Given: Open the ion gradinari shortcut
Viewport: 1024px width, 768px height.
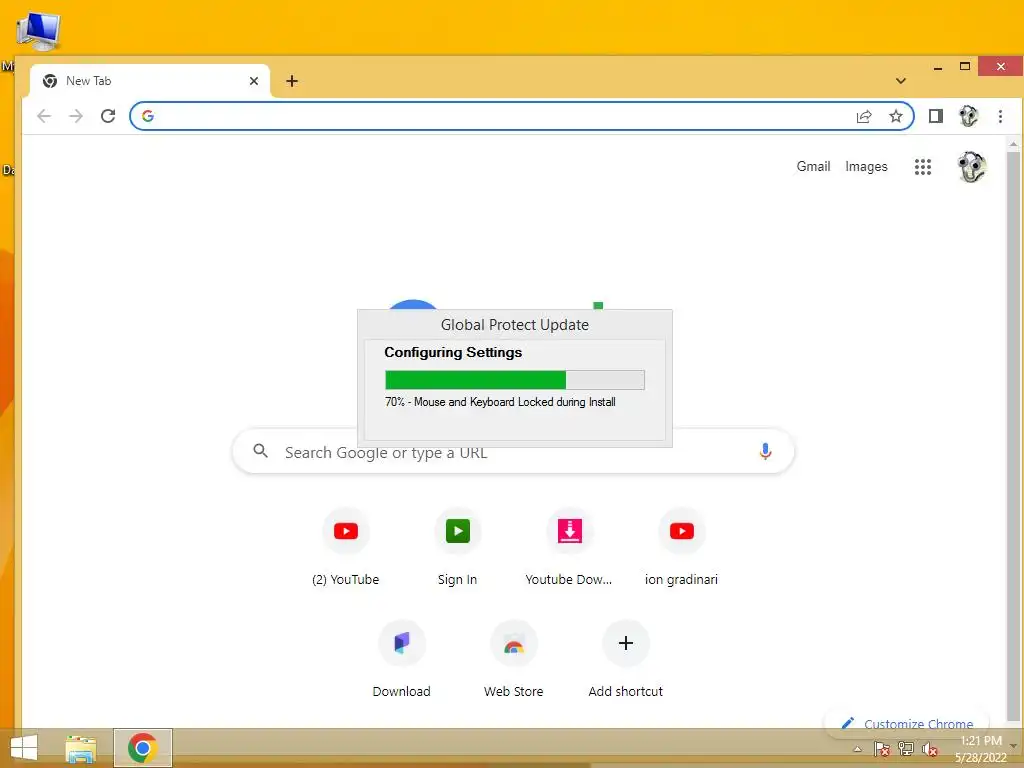Looking at the screenshot, I should pyautogui.click(x=681, y=546).
